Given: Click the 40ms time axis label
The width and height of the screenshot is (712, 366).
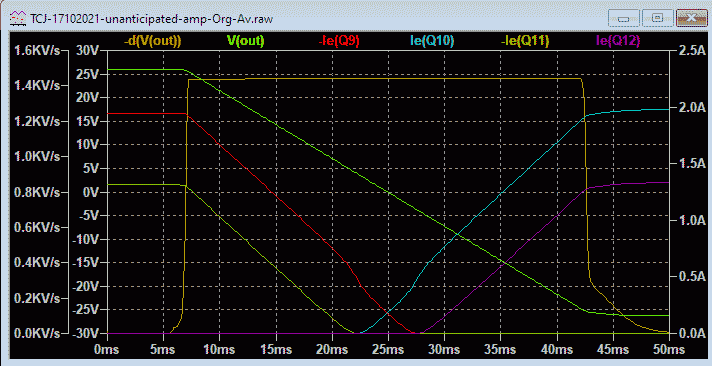Looking at the screenshot, I should point(557,350).
